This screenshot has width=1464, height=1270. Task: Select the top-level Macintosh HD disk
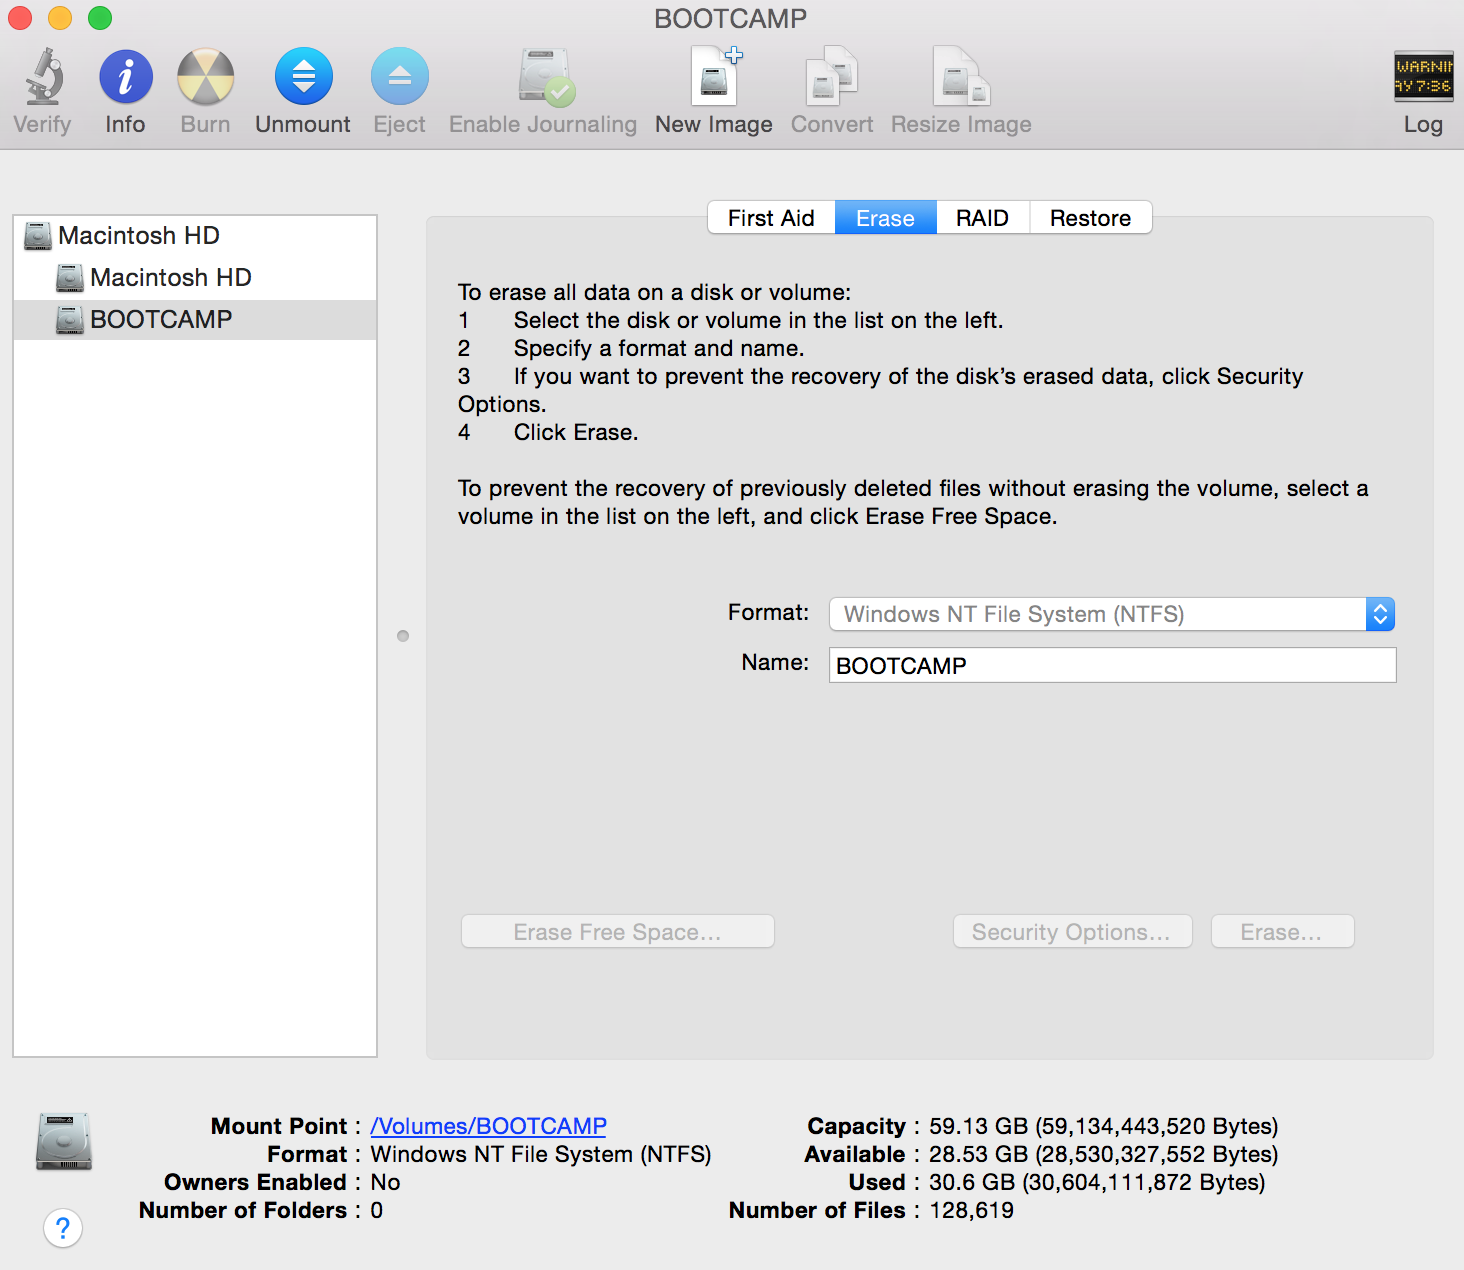point(195,236)
